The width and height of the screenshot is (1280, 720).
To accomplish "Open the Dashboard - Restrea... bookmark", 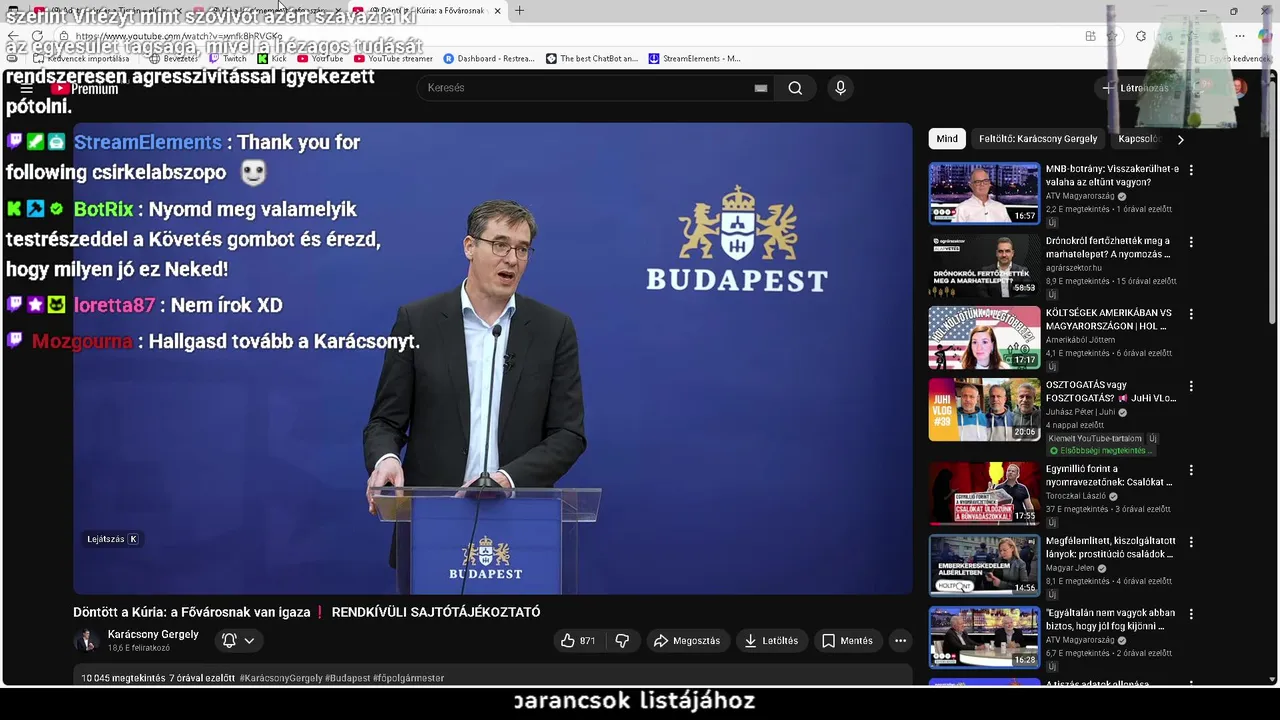I will (489, 59).
